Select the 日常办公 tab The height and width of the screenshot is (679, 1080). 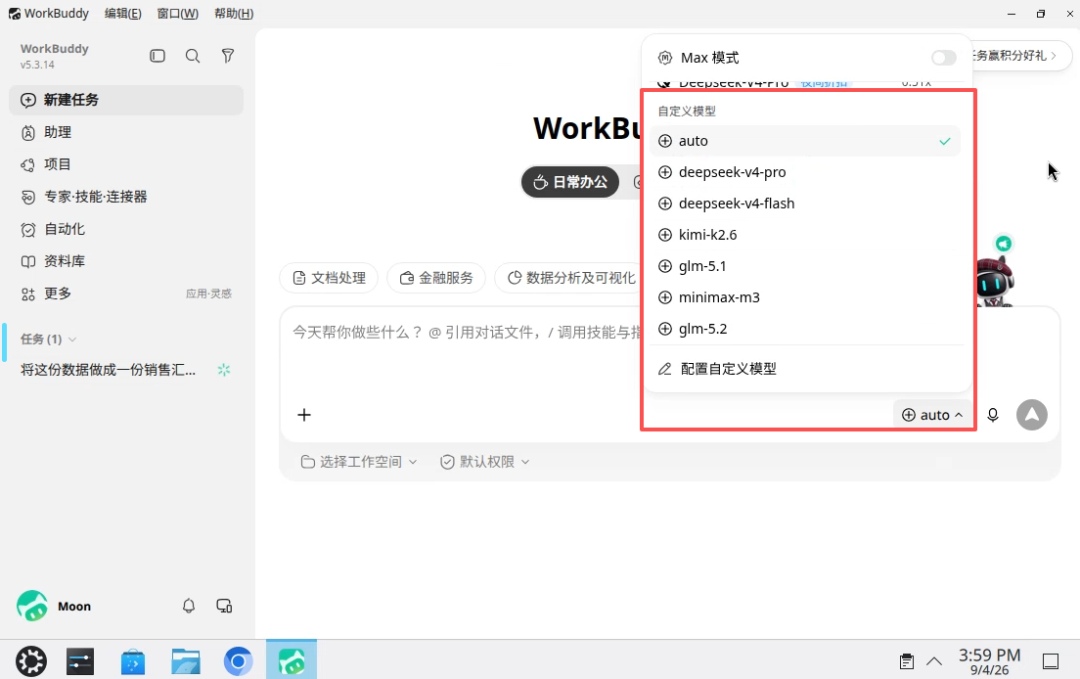click(x=570, y=182)
